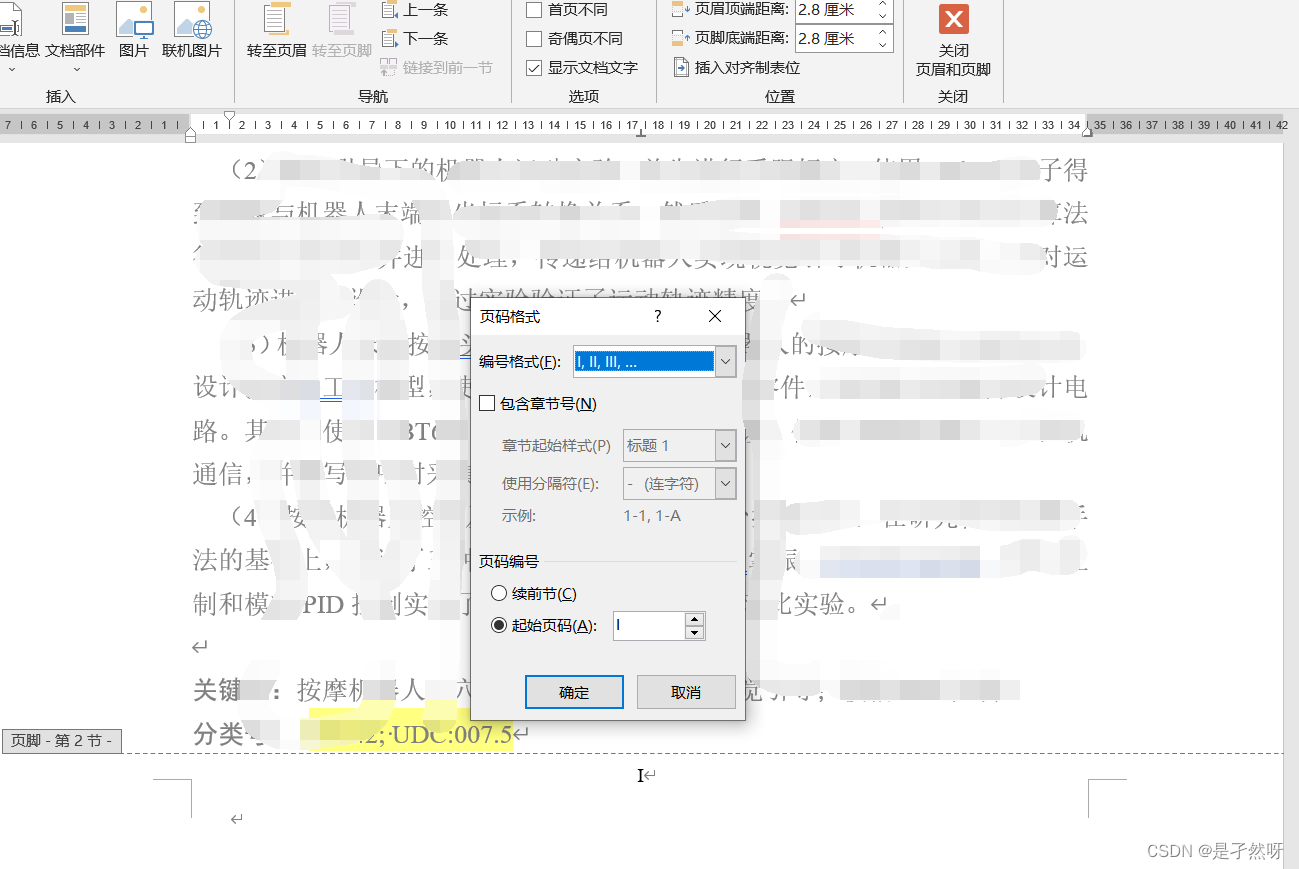The height and width of the screenshot is (869, 1299).
Task: Click 关闭页眉和页脚 red close icon
Action: point(954,19)
